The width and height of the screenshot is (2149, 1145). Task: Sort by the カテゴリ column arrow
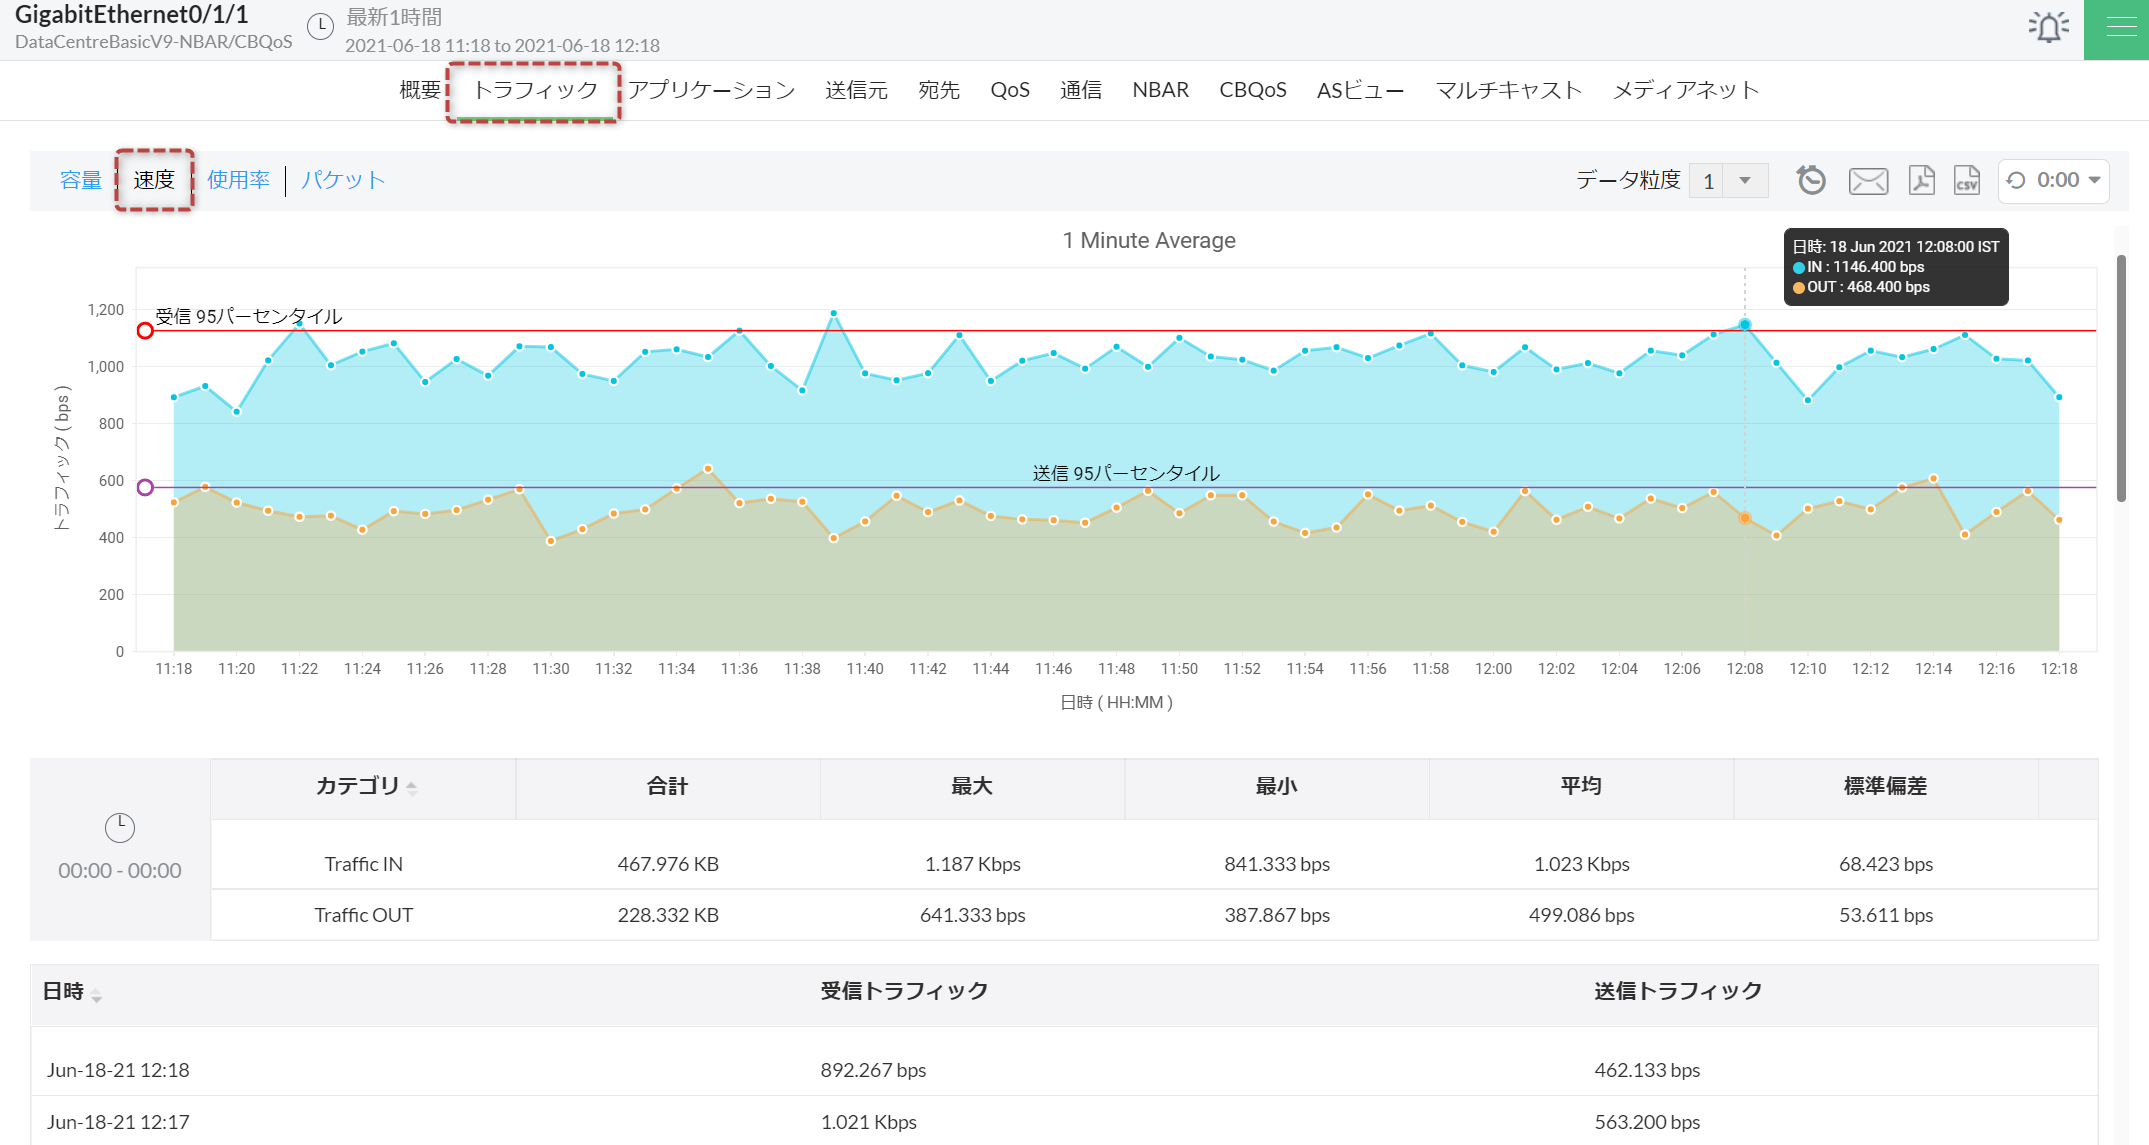point(411,788)
